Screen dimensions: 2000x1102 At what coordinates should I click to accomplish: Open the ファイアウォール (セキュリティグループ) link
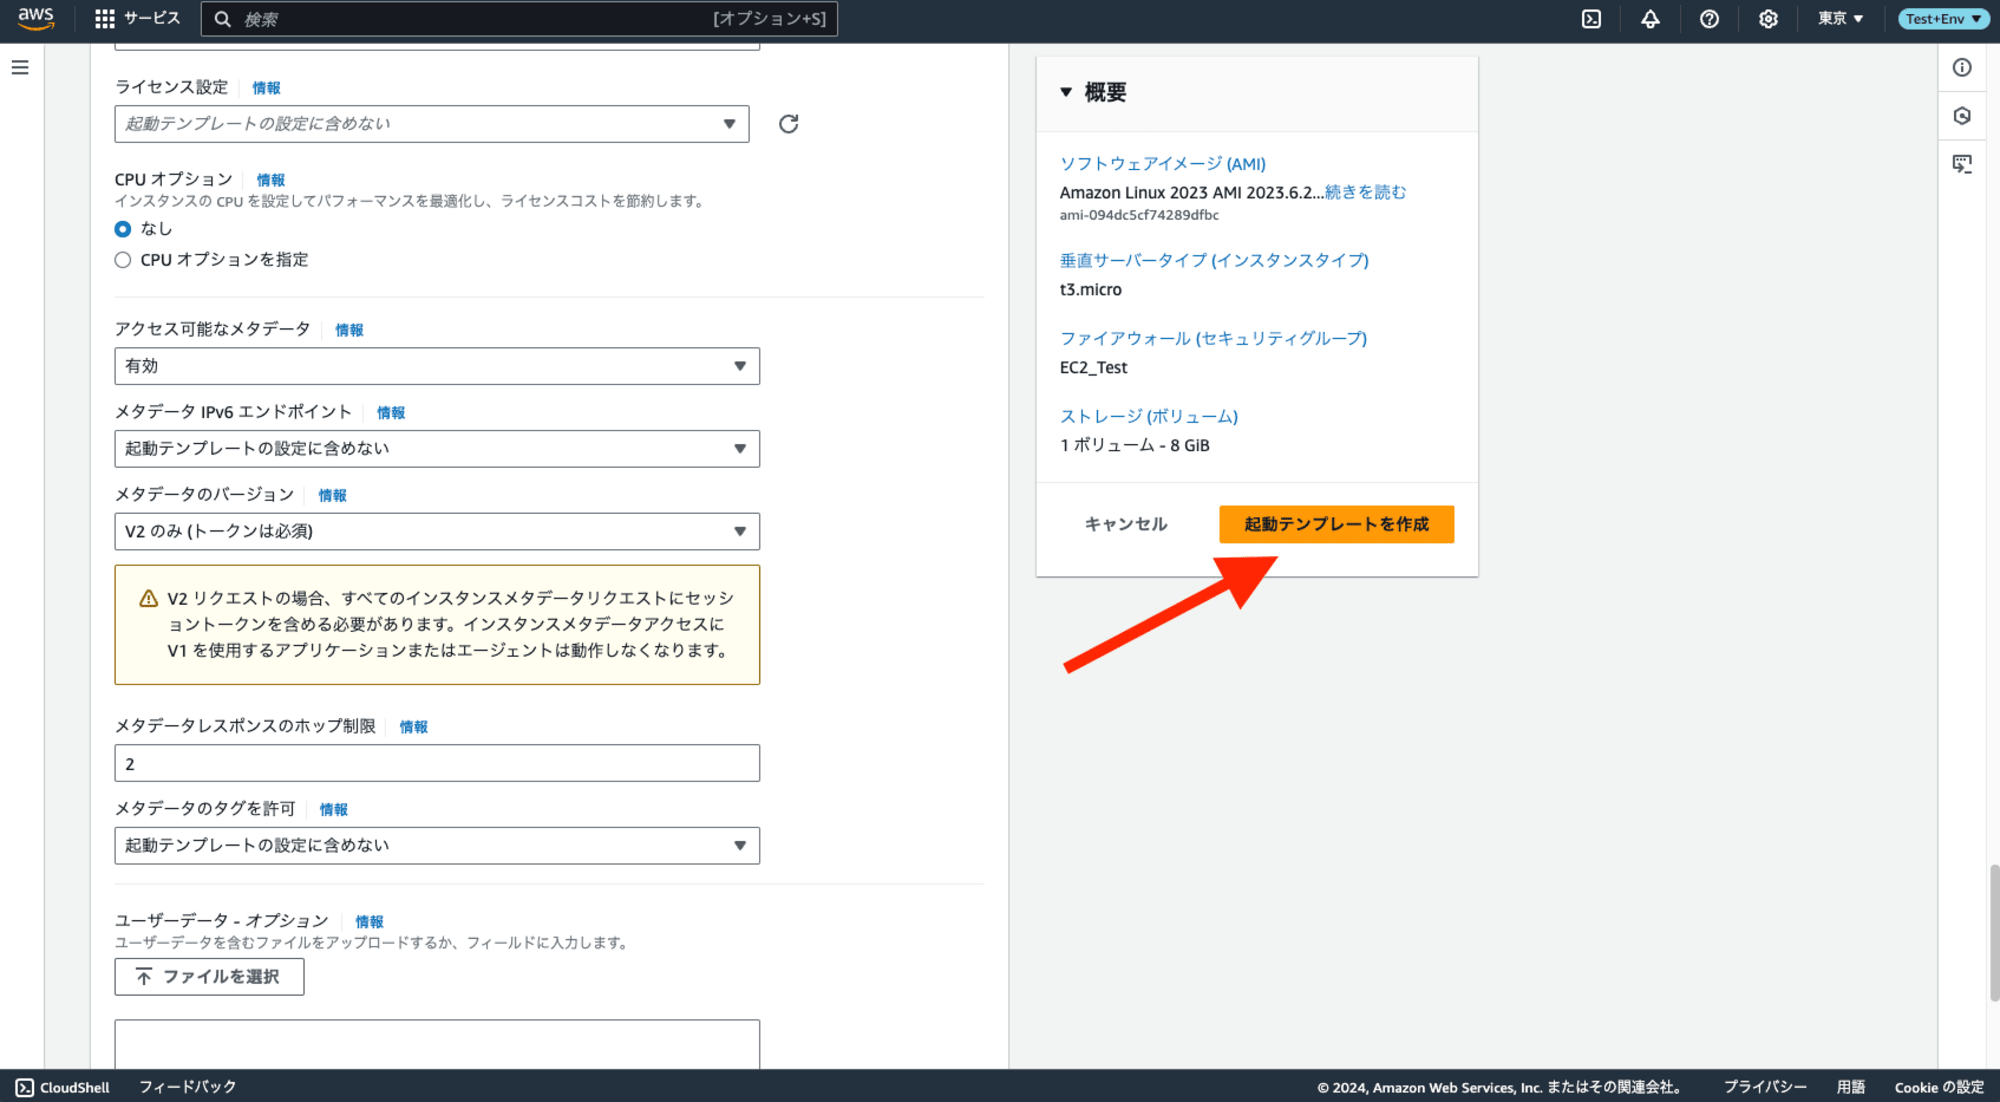tap(1213, 338)
